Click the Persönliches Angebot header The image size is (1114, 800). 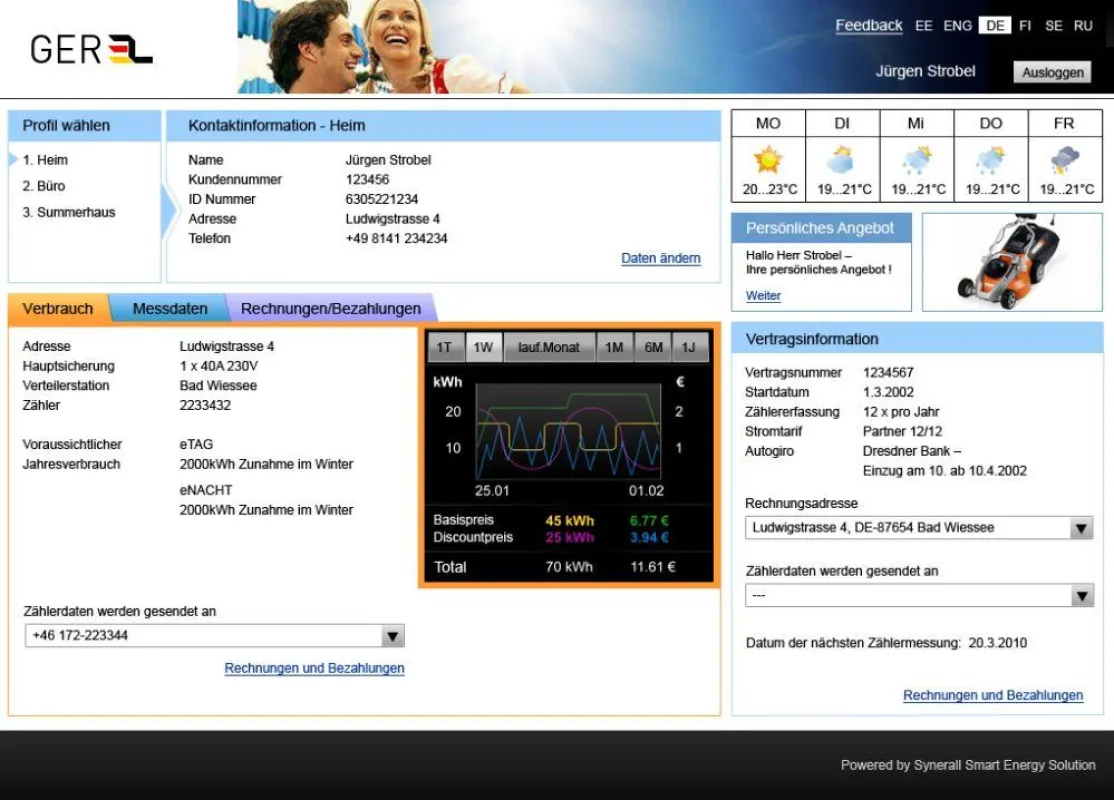(x=821, y=228)
